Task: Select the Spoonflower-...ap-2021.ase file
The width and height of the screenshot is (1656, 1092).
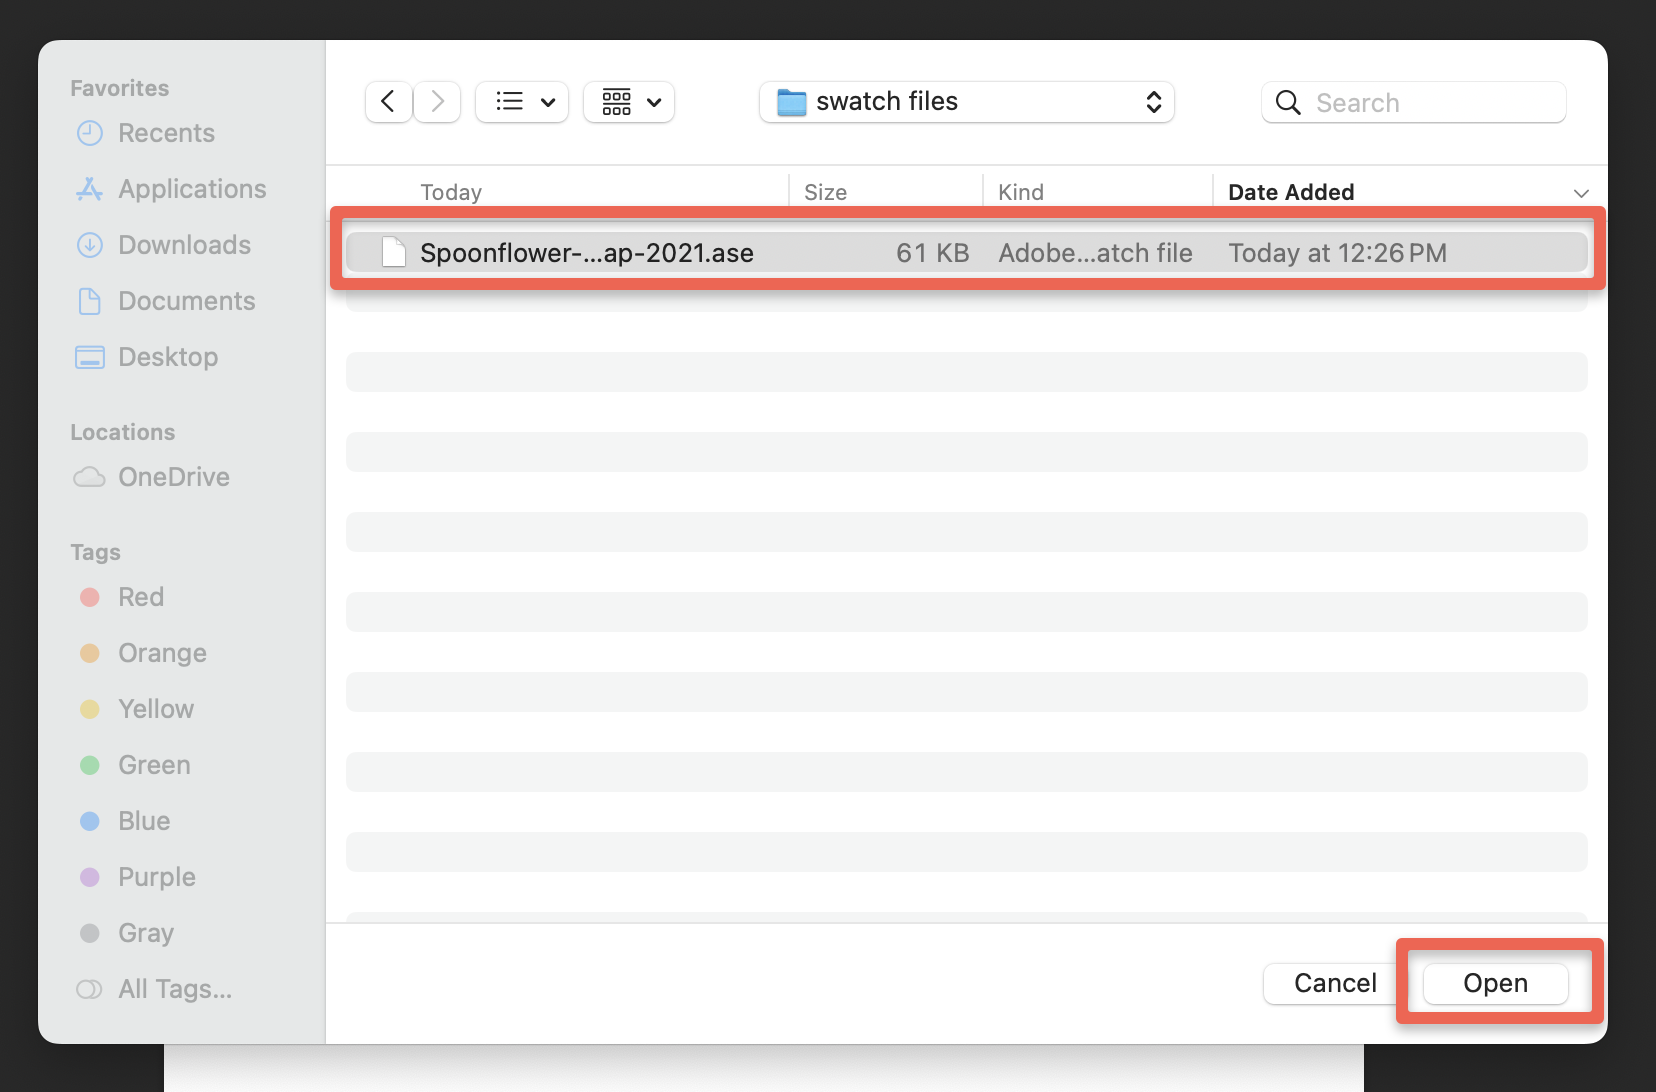Action: [x=966, y=252]
